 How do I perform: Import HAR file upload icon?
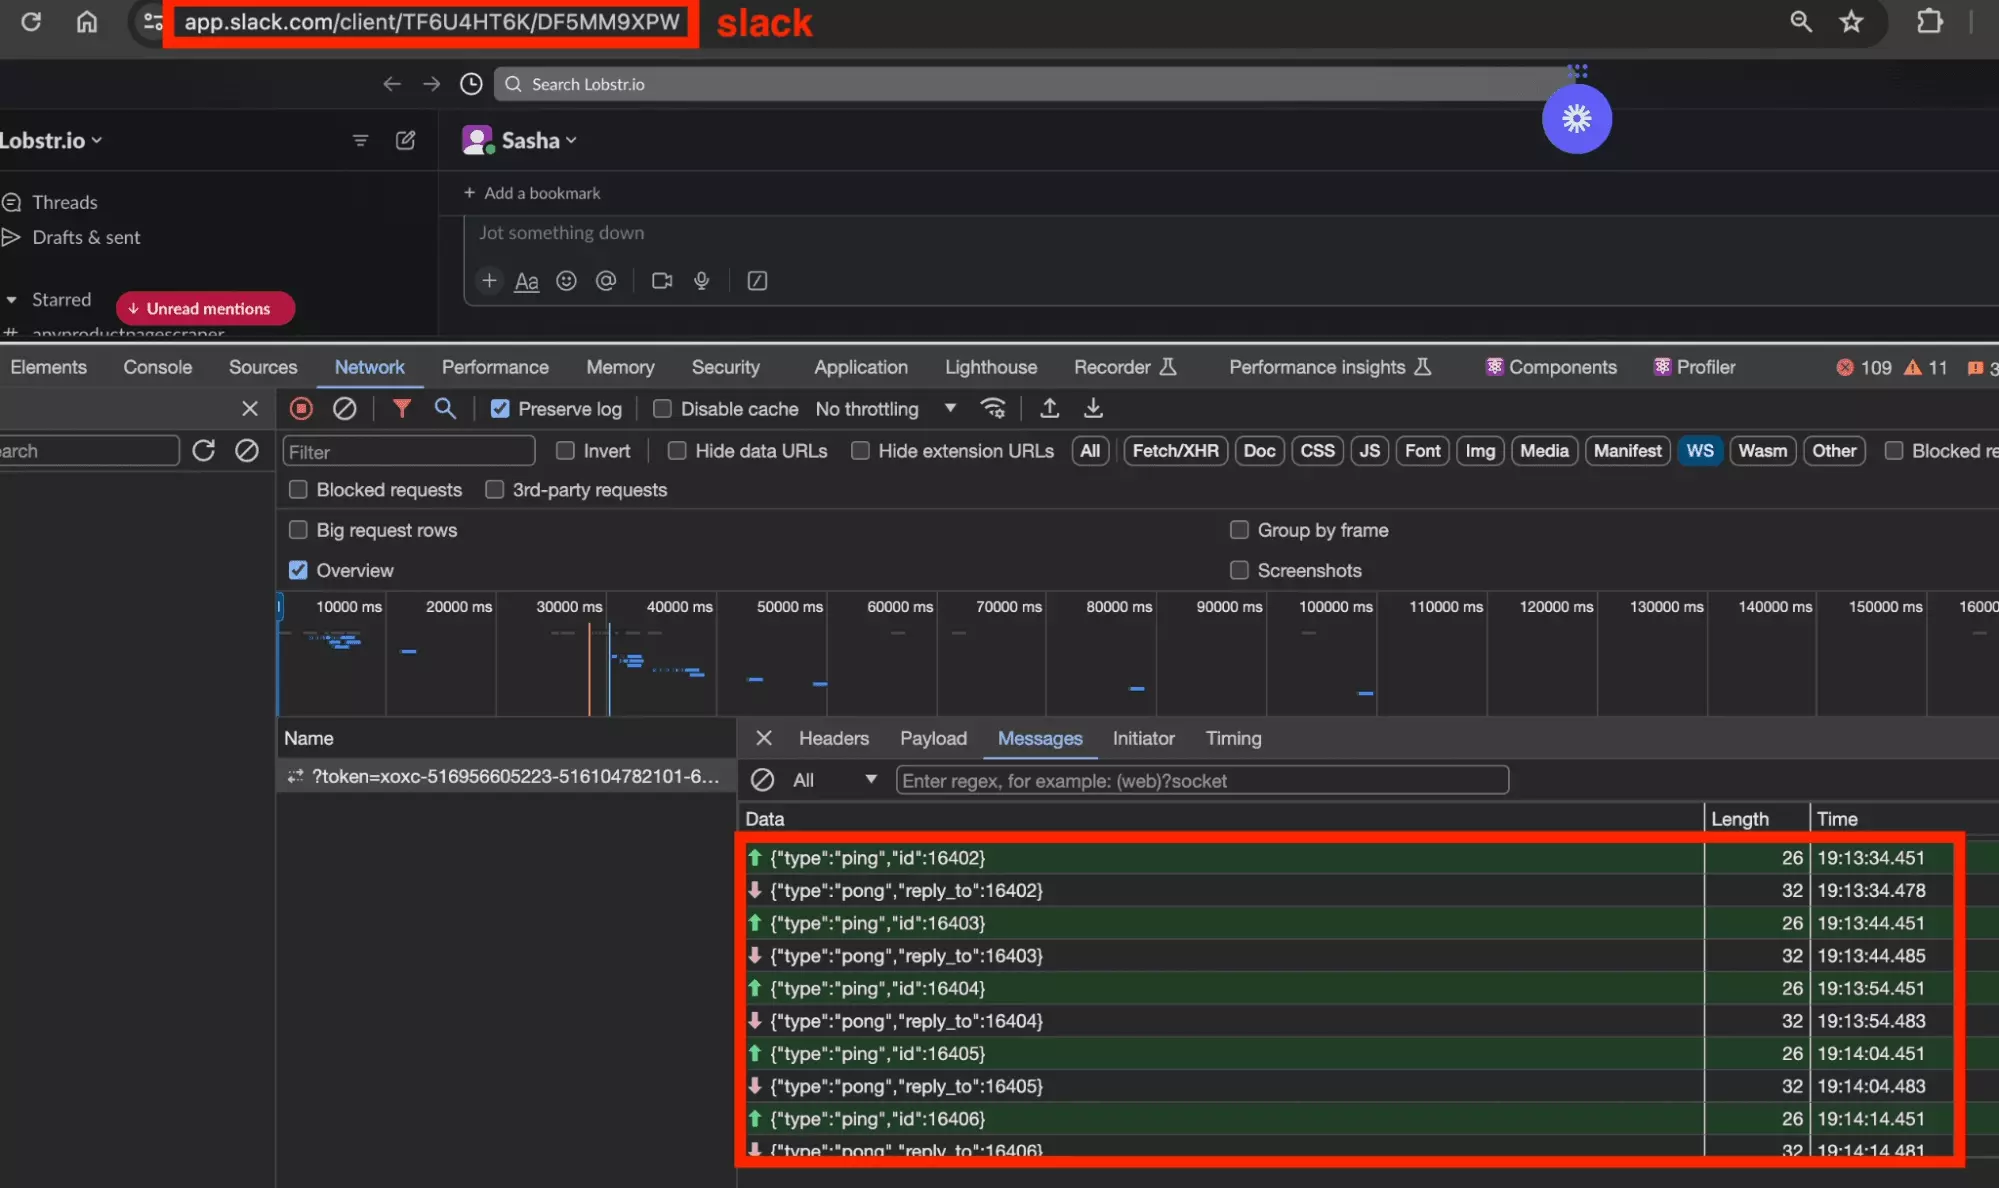[x=1049, y=408]
